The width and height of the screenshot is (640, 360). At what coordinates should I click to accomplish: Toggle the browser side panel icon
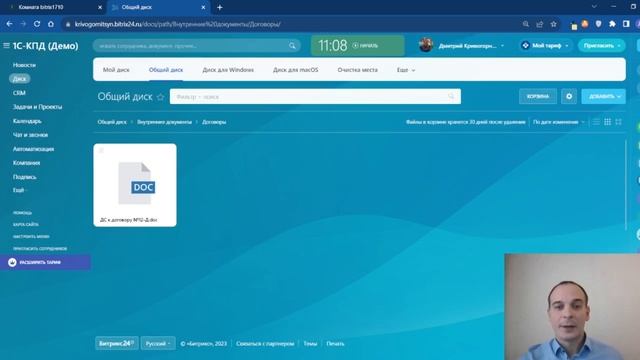coord(626,24)
